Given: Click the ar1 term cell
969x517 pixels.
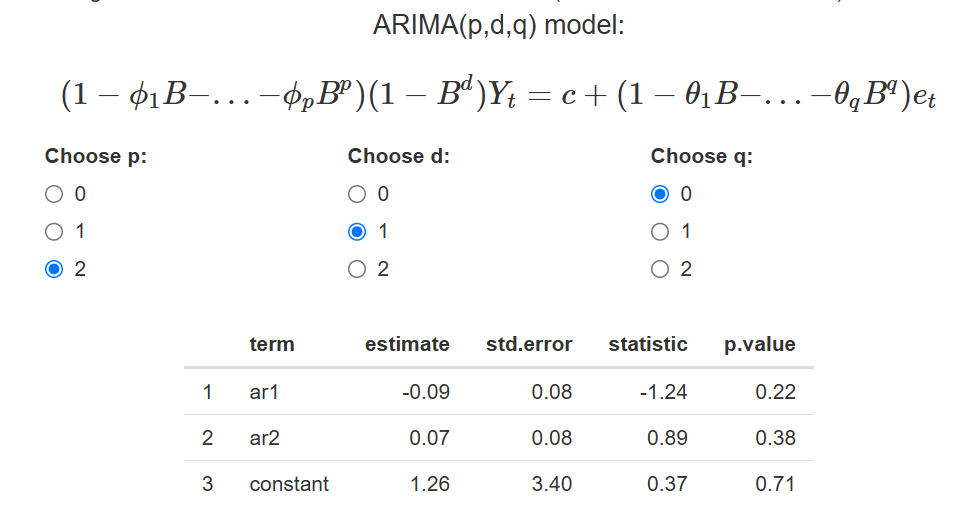Looking at the screenshot, I should [264, 392].
